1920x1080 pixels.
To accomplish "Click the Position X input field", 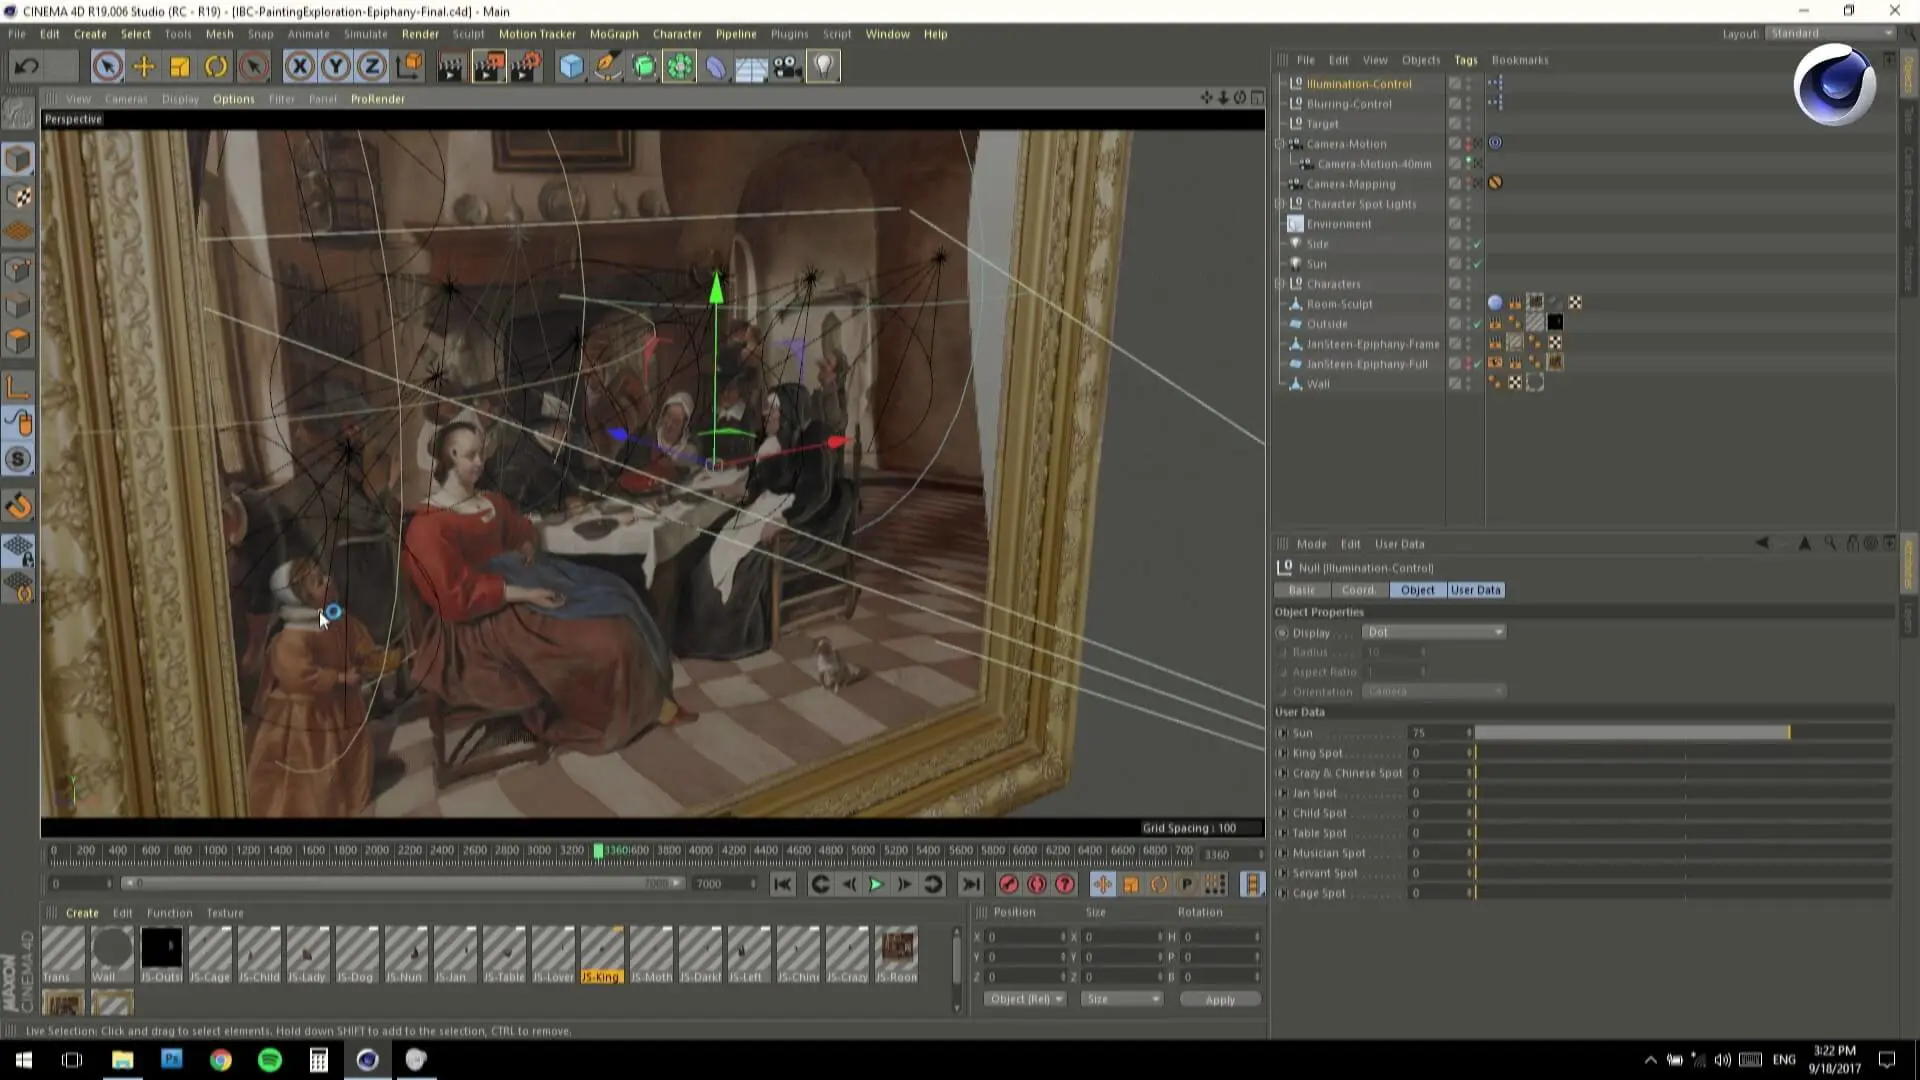I will point(1025,937).
